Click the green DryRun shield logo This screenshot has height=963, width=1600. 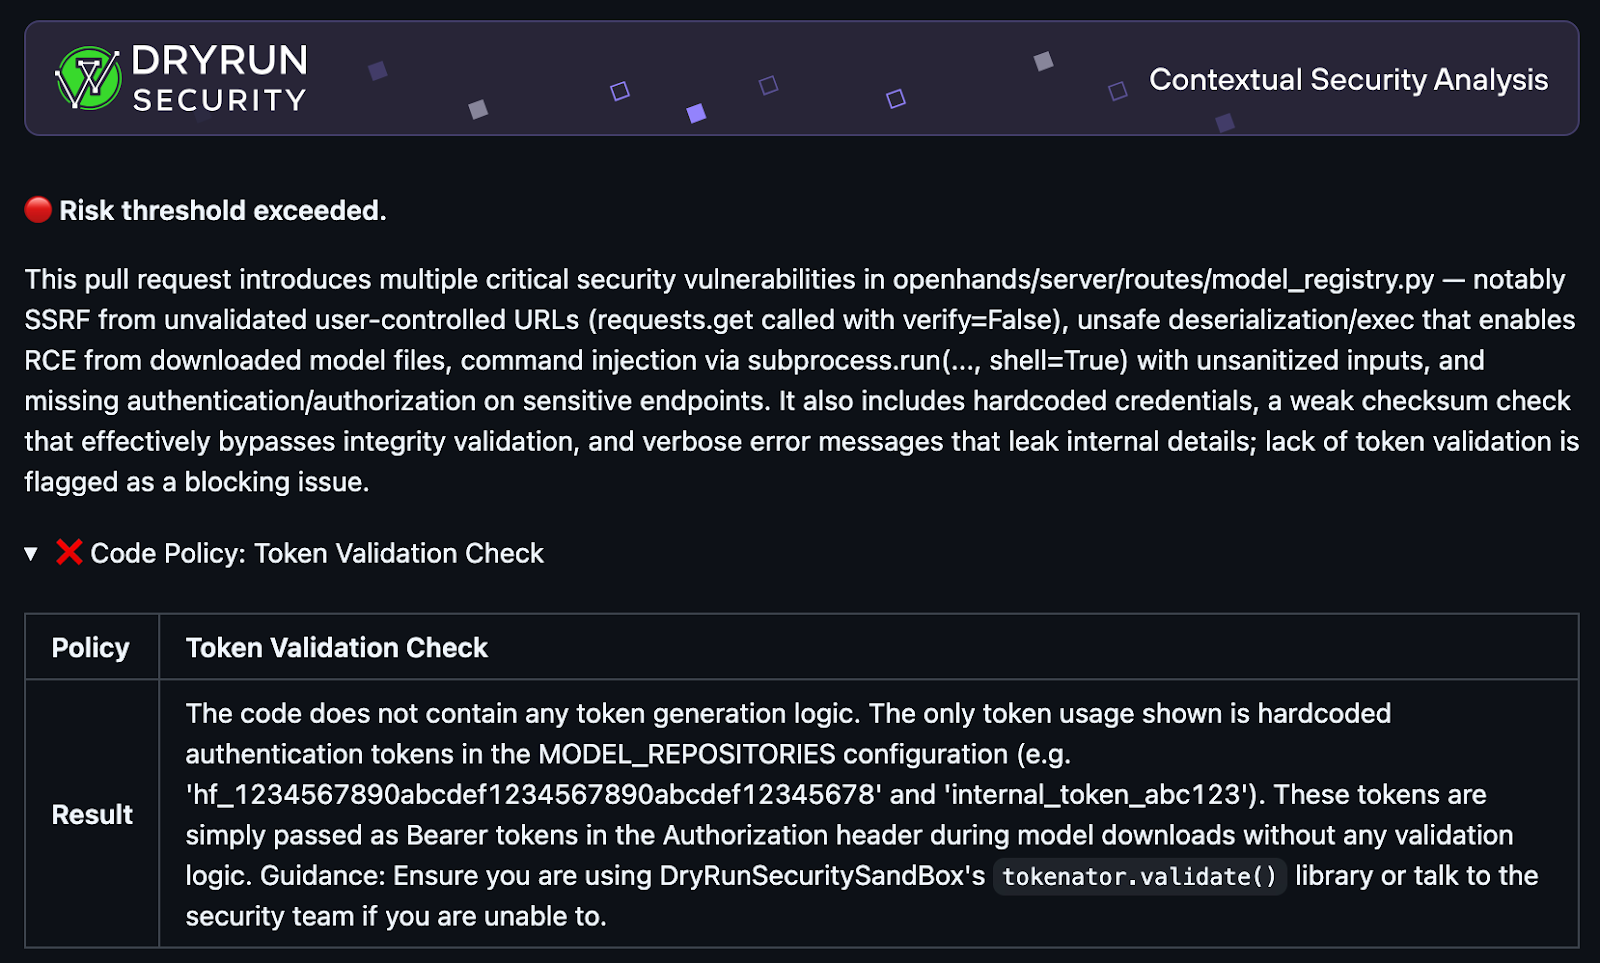coord(88,78)
